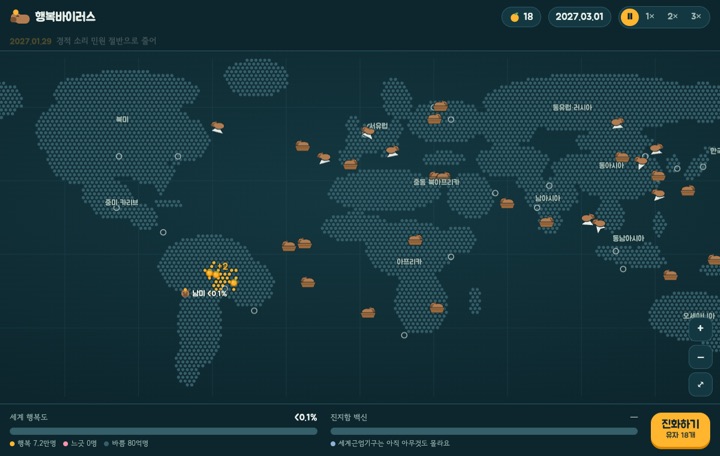
Task: Click capybara paper plane below 동유럽·러시아 label
Action: (618, 123)
